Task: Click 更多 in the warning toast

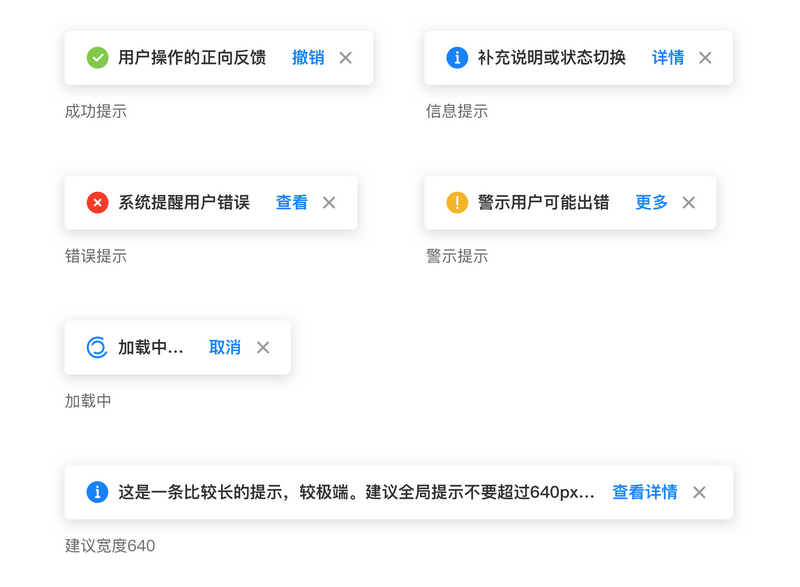Action: [651, 203]
